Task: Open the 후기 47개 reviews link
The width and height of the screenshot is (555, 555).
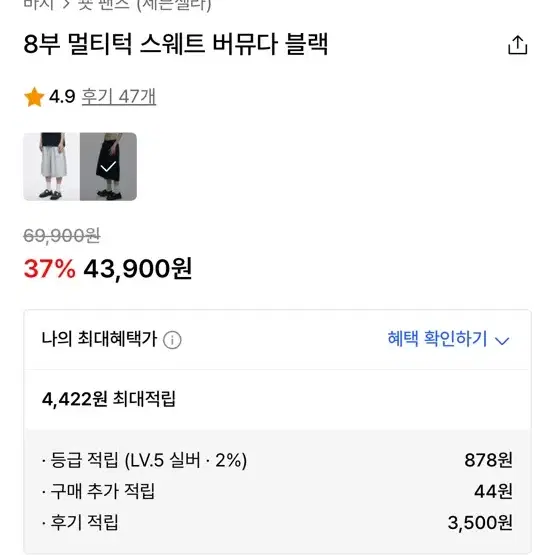Action: [119, 97]
